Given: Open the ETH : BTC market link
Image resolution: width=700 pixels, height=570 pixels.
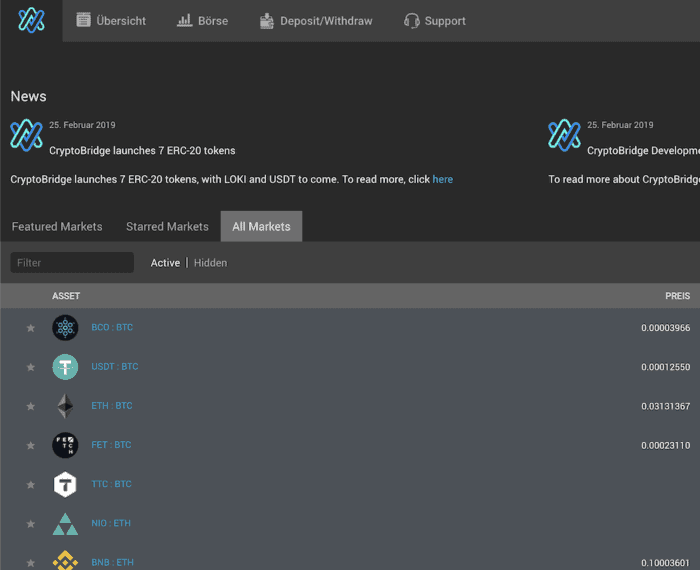Looking at the screenshot, I should pyautogui.click(x=112, y=406).
